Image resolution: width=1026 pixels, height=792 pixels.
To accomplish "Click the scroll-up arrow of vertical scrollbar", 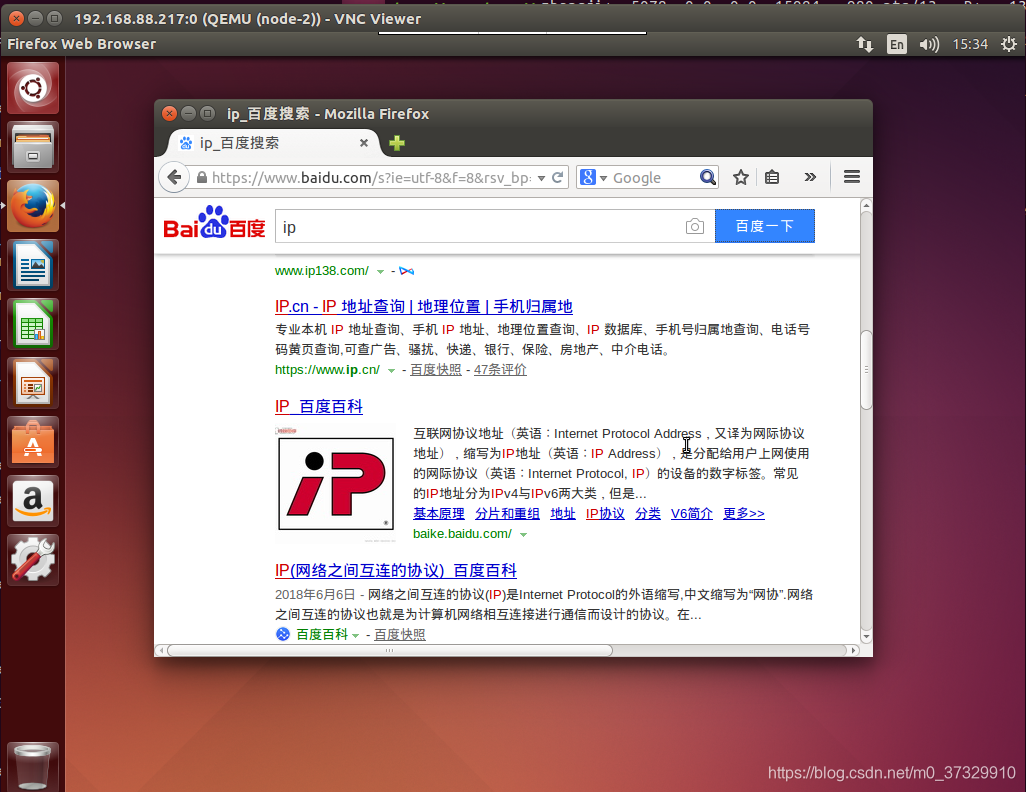I will 866,206.
